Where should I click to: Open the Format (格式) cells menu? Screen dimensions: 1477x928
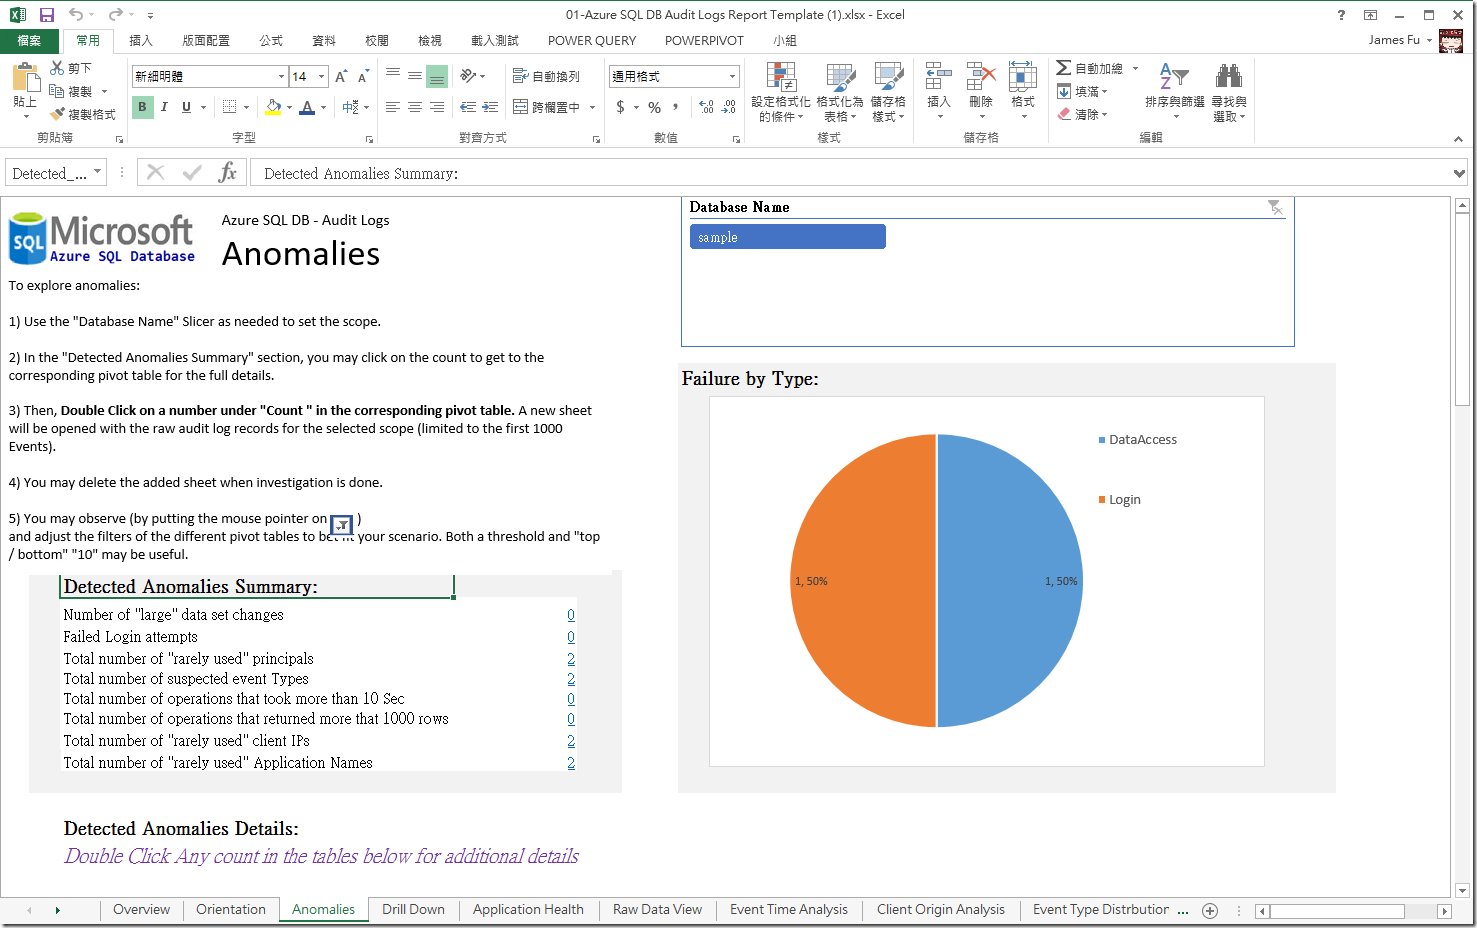(1023, 90)
